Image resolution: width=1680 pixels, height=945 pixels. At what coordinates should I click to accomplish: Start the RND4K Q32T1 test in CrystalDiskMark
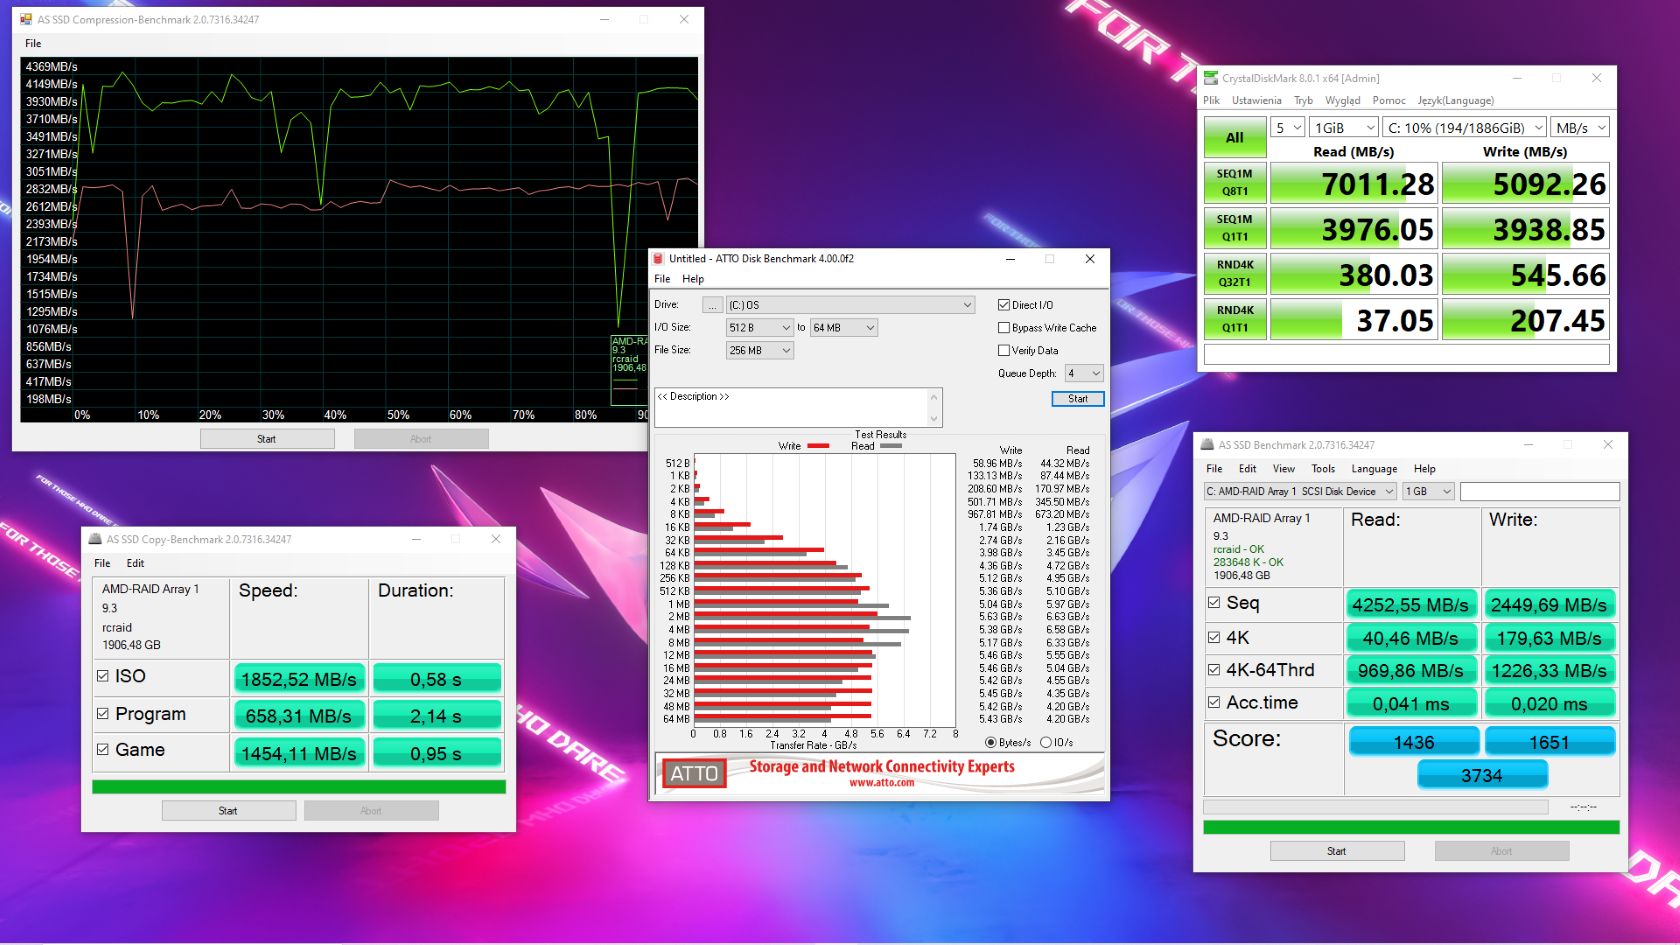1234,273
